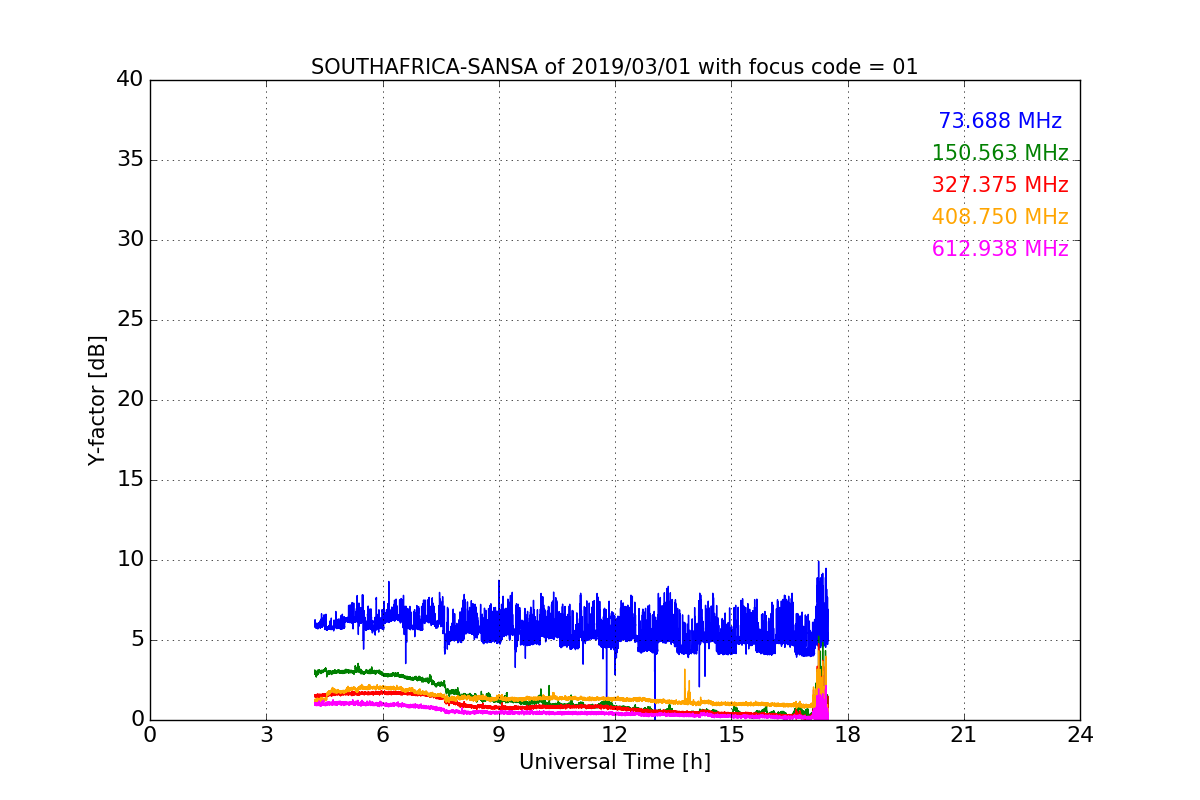Screen dimensions: 1200x800
Task: Click x-axis tick value 24
Action: [x=1080, y=735]
